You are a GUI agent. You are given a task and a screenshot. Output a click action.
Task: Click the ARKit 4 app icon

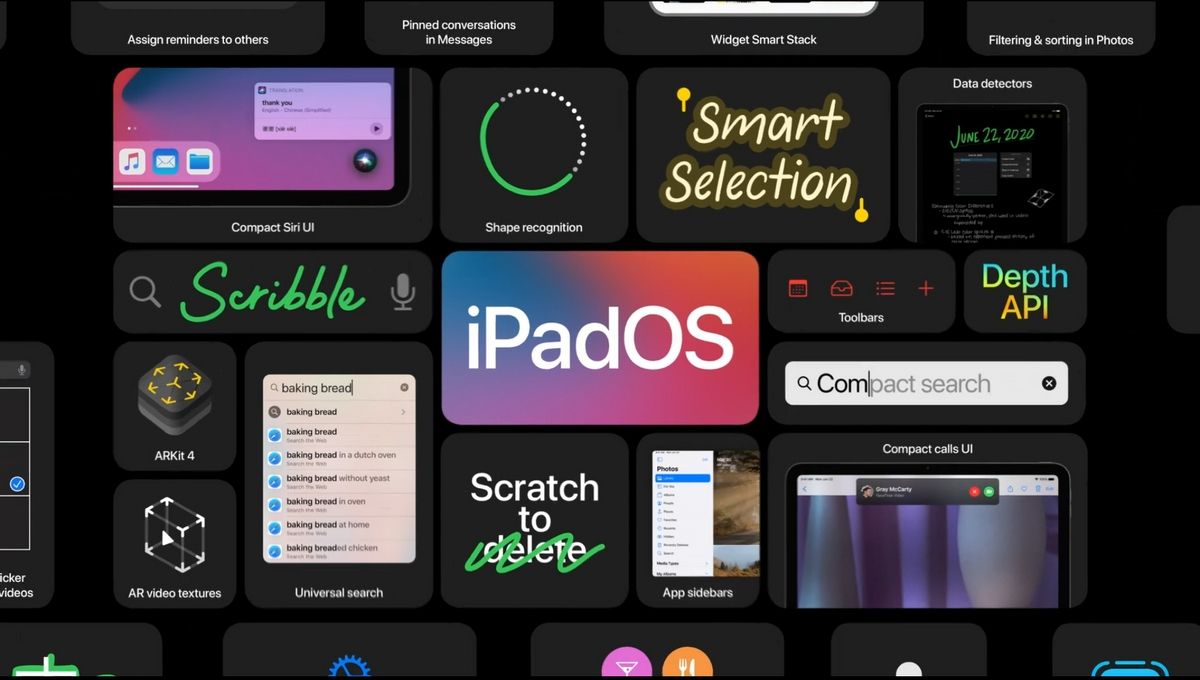[x=174, y=392]
